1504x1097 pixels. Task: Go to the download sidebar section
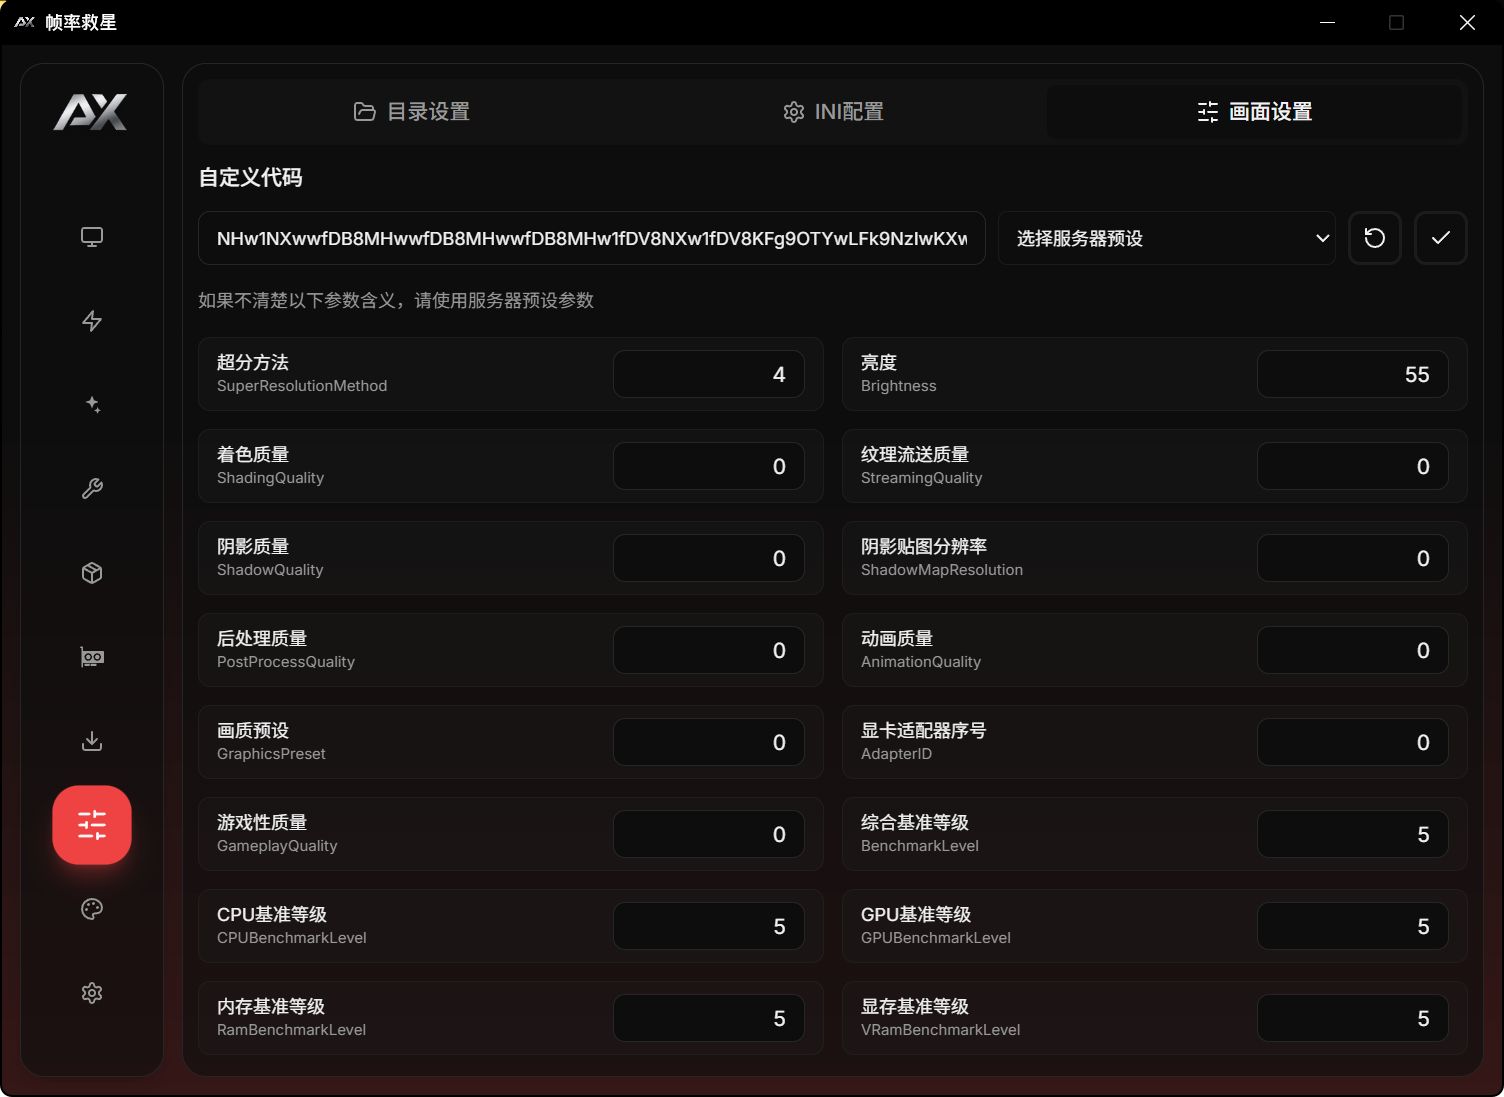(x=92, y=741)
